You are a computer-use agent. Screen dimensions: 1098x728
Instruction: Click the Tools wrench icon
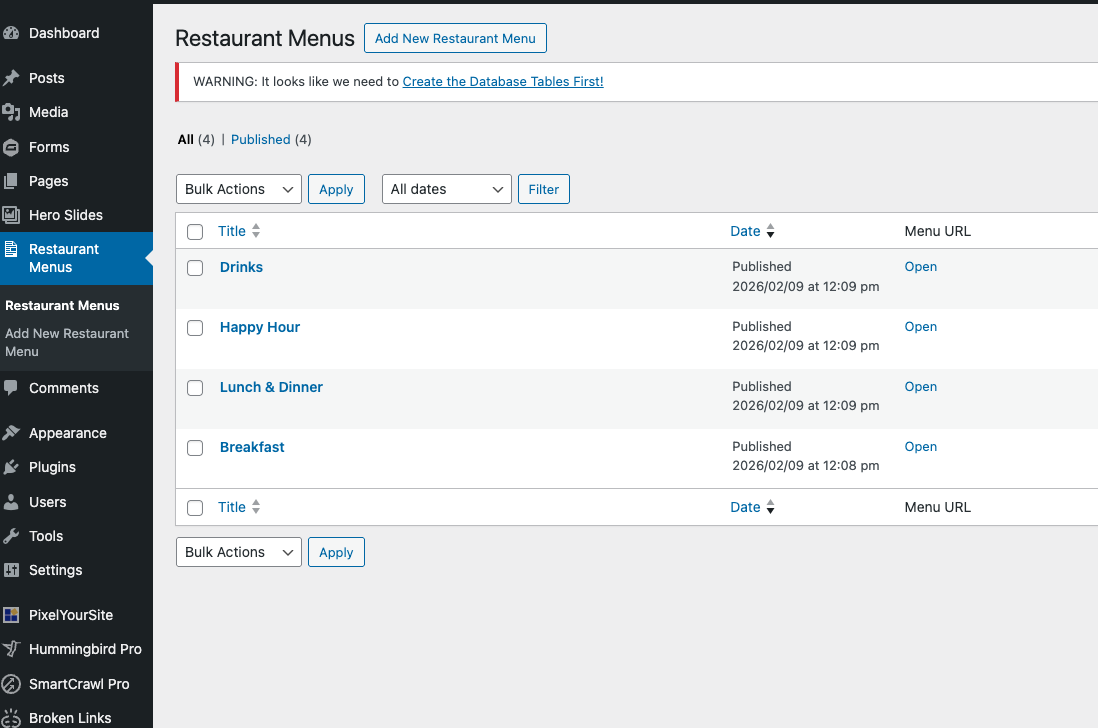pos(12,536)
